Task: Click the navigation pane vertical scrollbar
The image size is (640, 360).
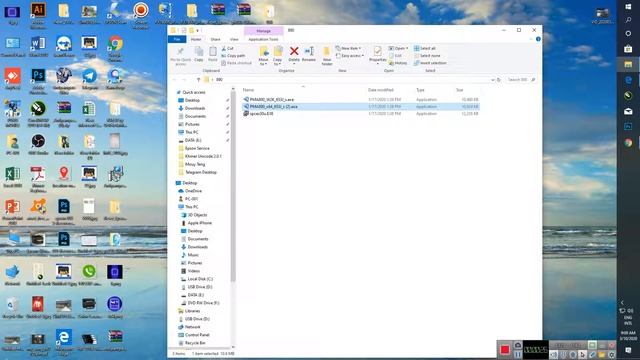Action: coord(233,186)
